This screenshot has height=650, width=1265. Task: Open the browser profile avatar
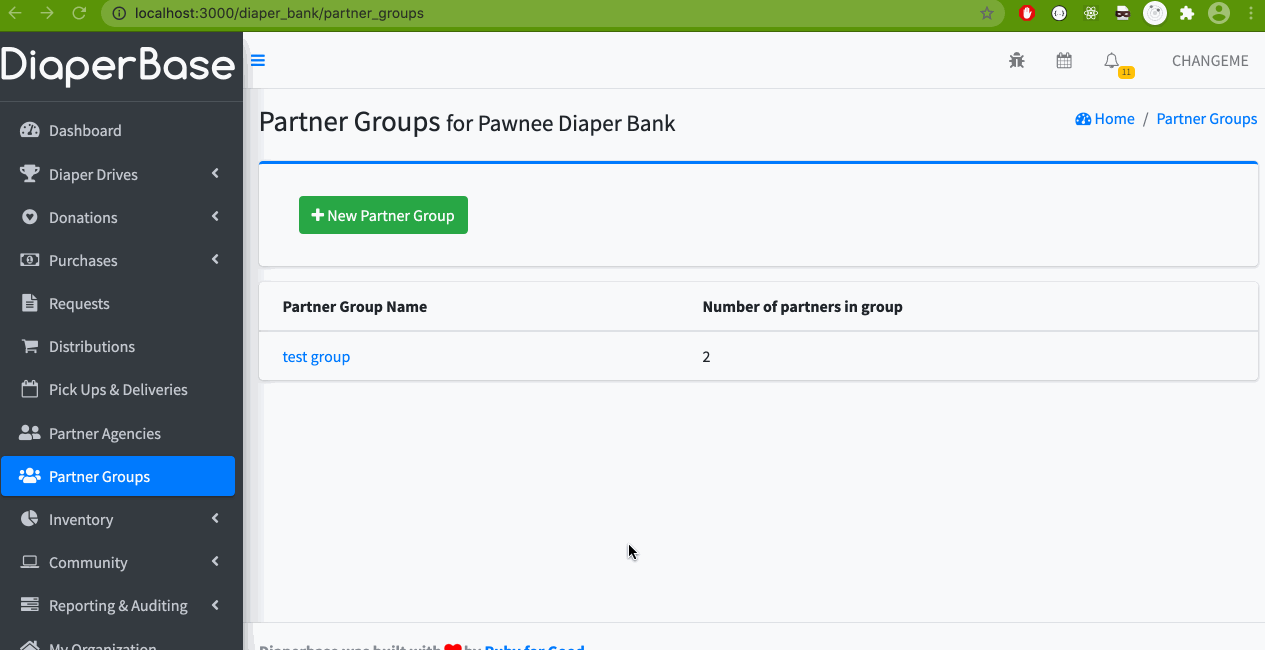pyautogui.click(x=1218, y=13)
